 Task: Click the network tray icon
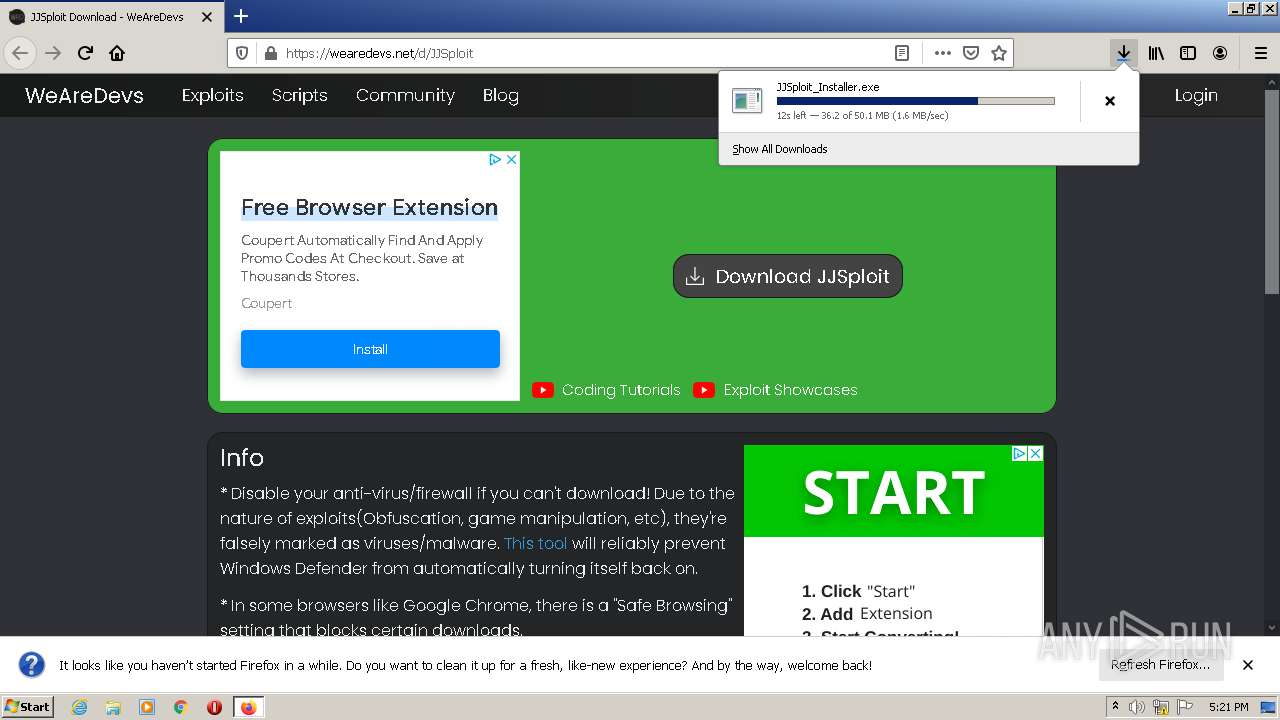pyautogui.click(x=1162, y=707)
